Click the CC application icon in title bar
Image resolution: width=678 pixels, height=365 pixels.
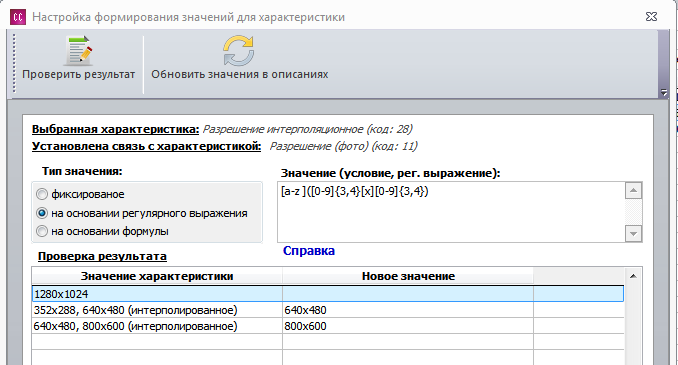pos(18,17)
